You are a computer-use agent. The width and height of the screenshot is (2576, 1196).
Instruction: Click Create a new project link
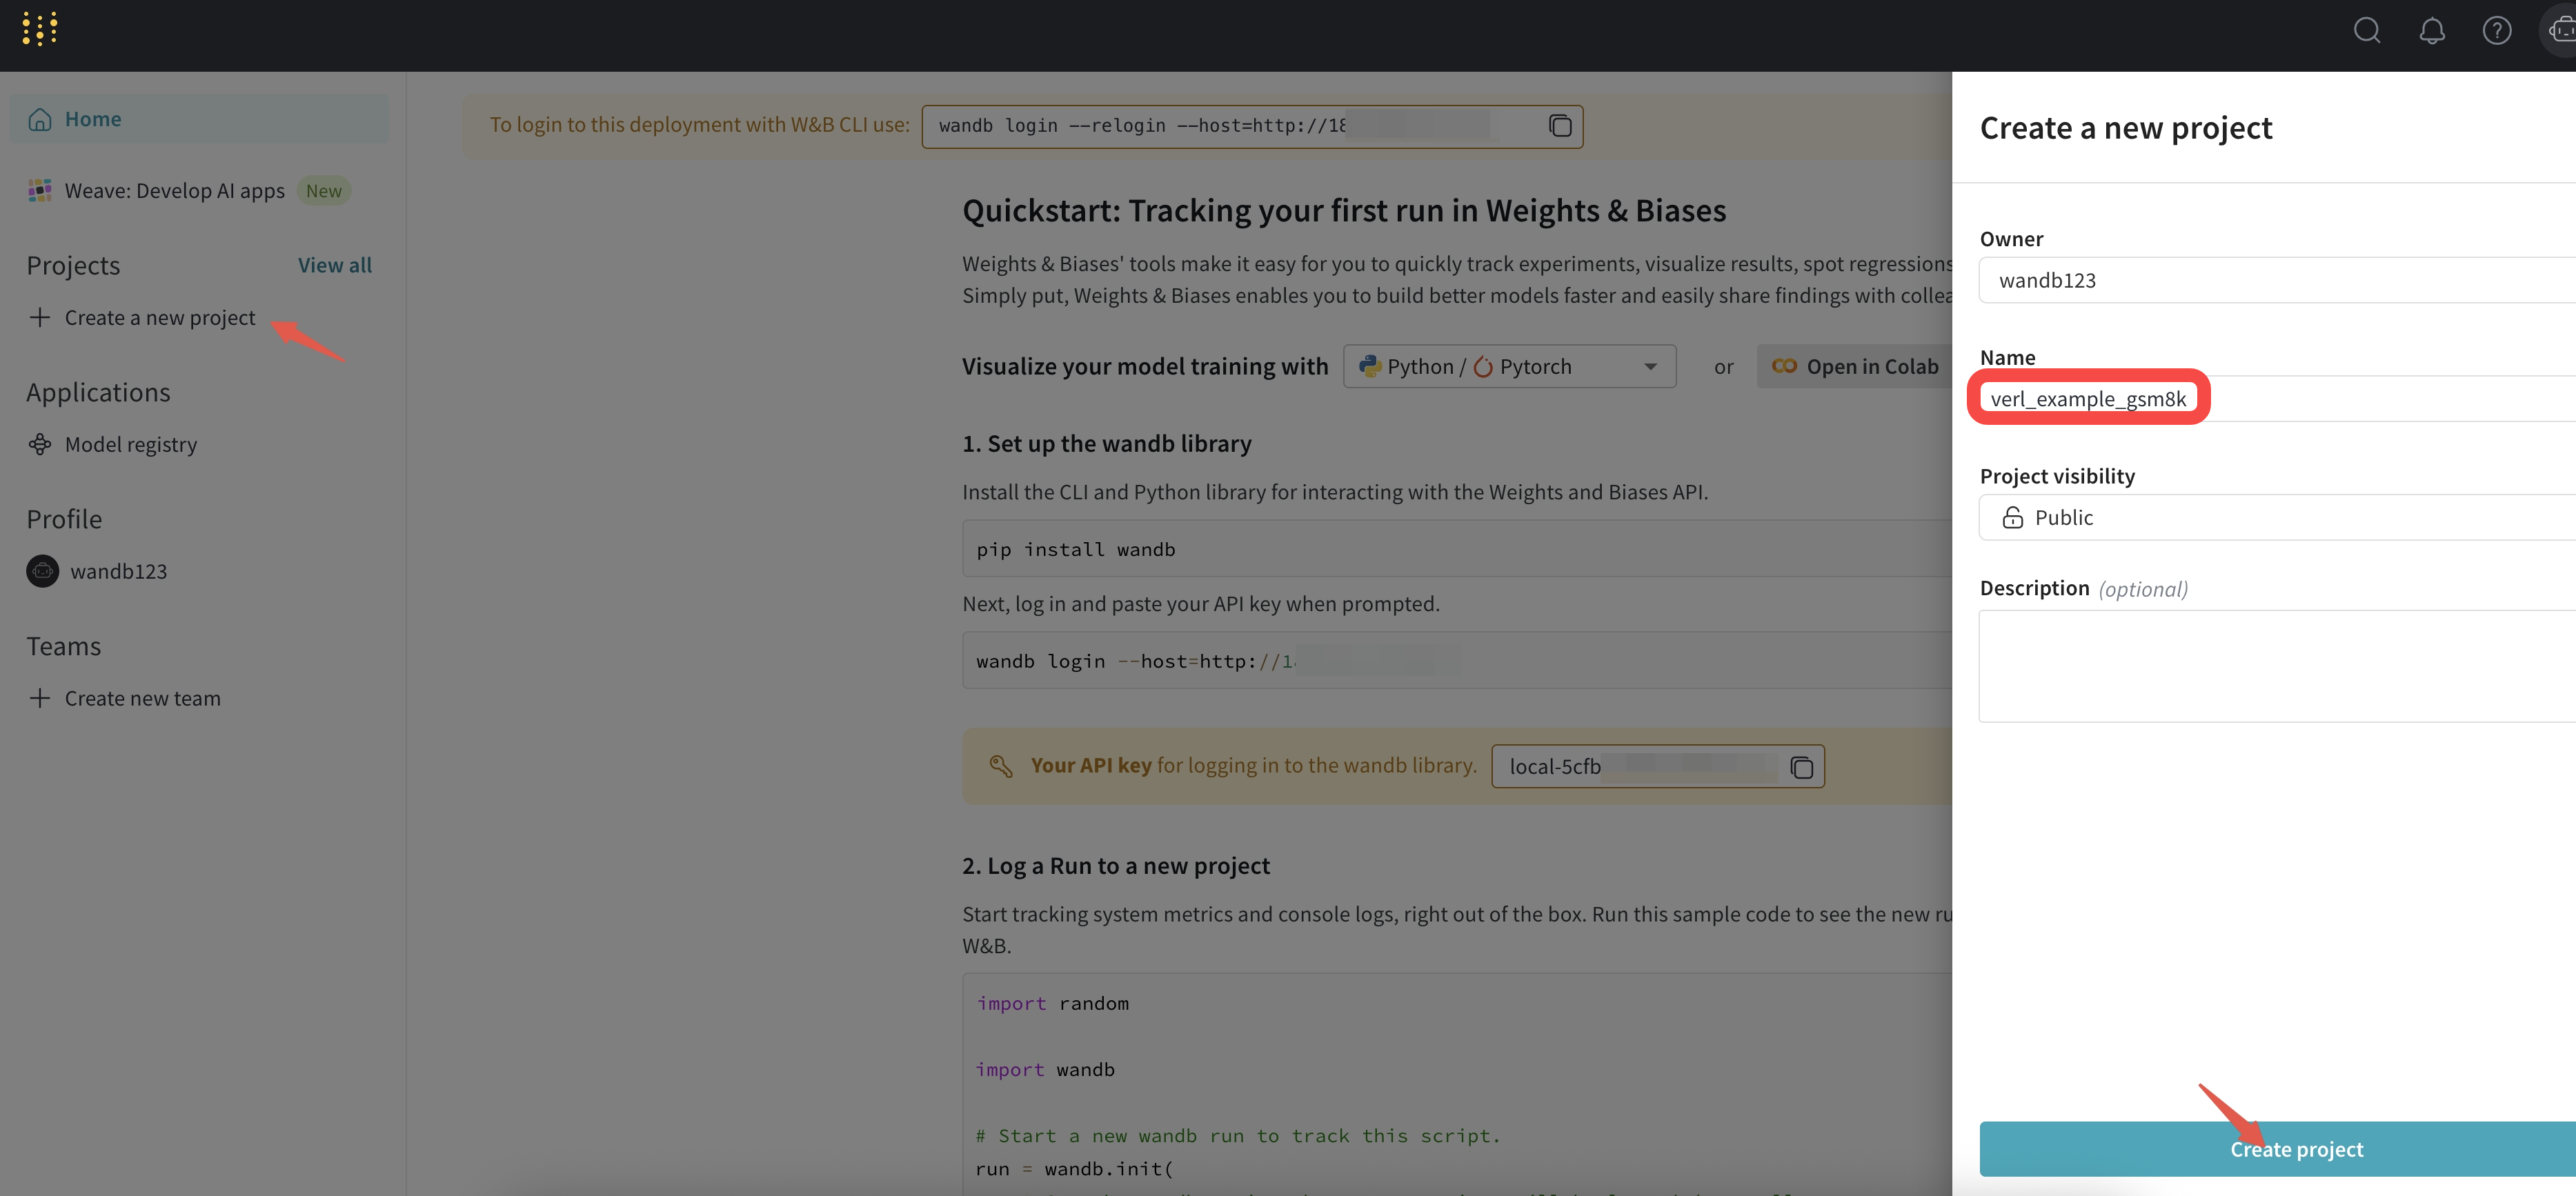(160, 317)
